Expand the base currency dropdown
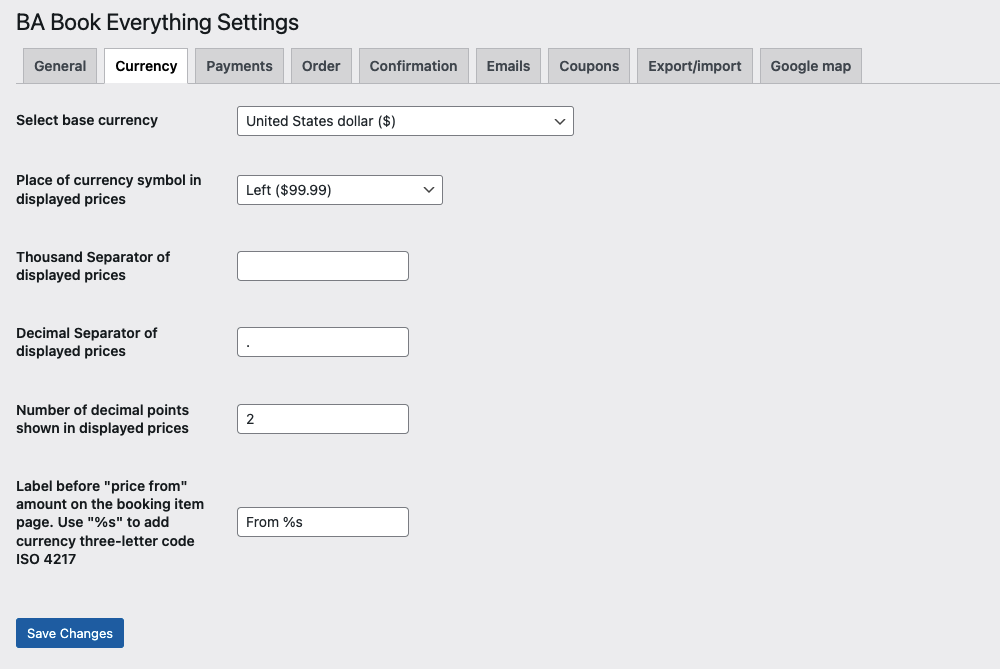 pyautogui.click(x=405, y=121)
